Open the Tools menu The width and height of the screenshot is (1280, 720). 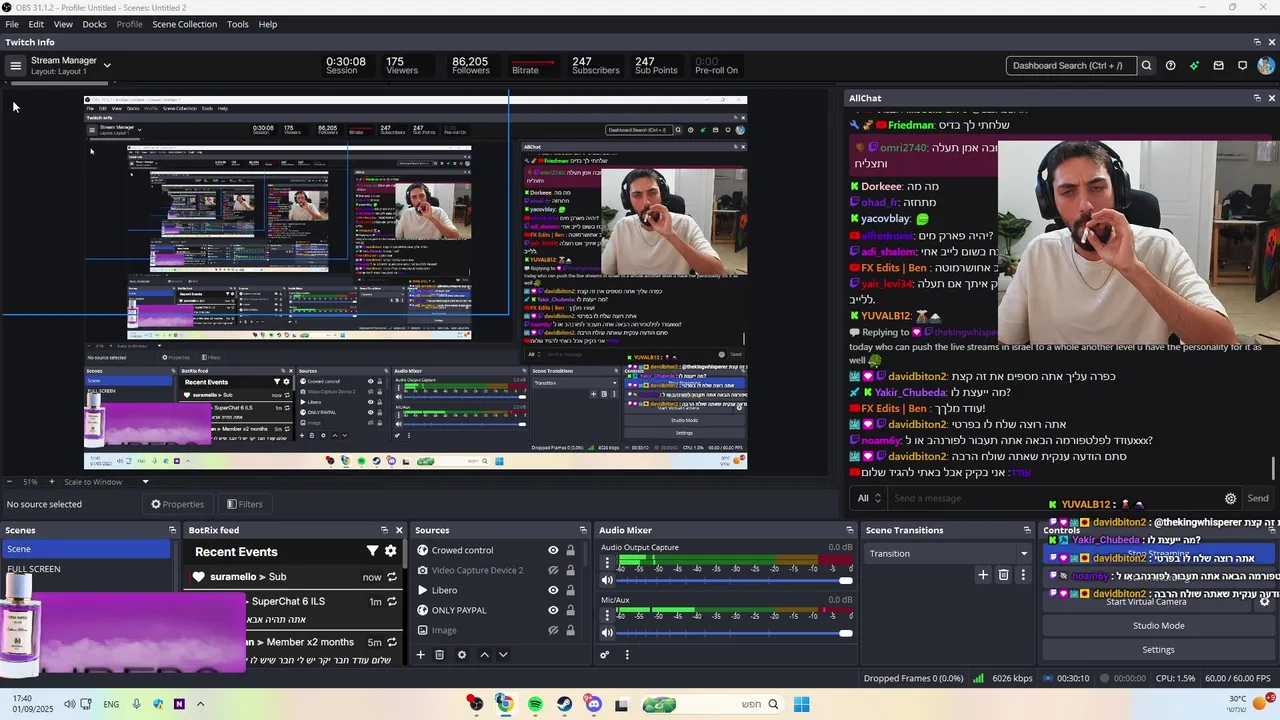[238, 24]
